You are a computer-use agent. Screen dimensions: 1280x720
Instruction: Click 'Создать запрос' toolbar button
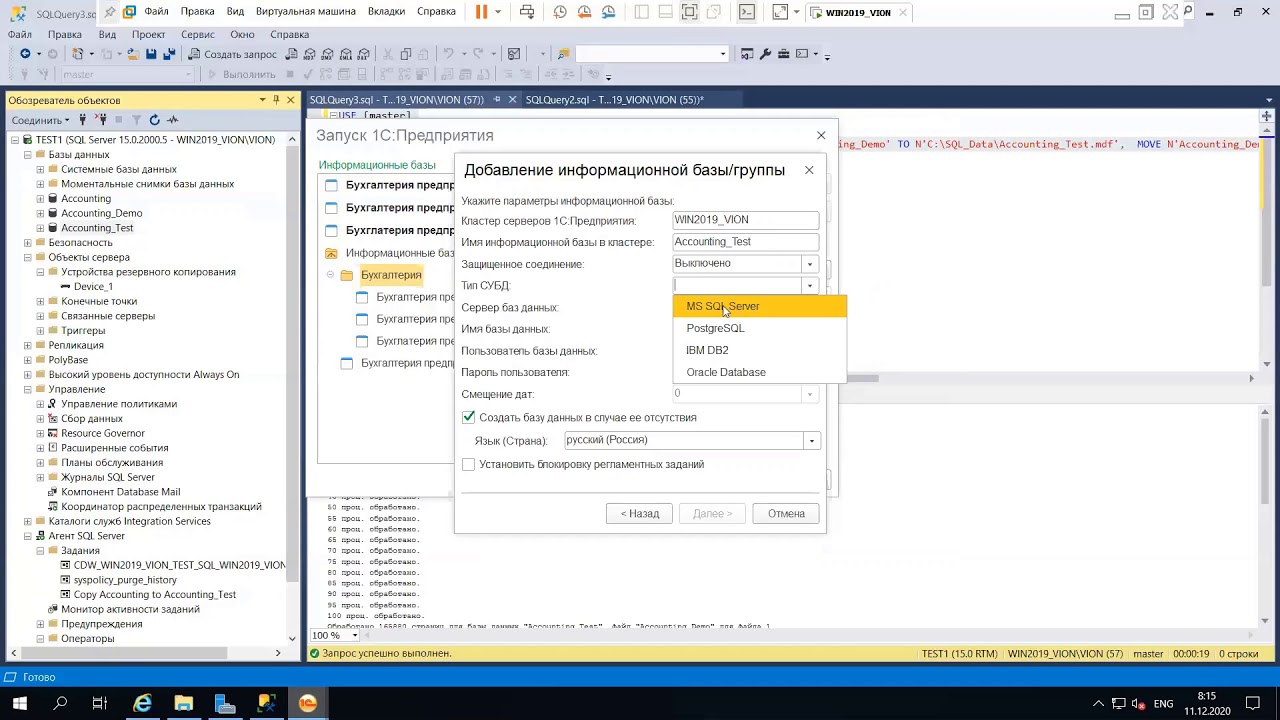coord(232,54)
